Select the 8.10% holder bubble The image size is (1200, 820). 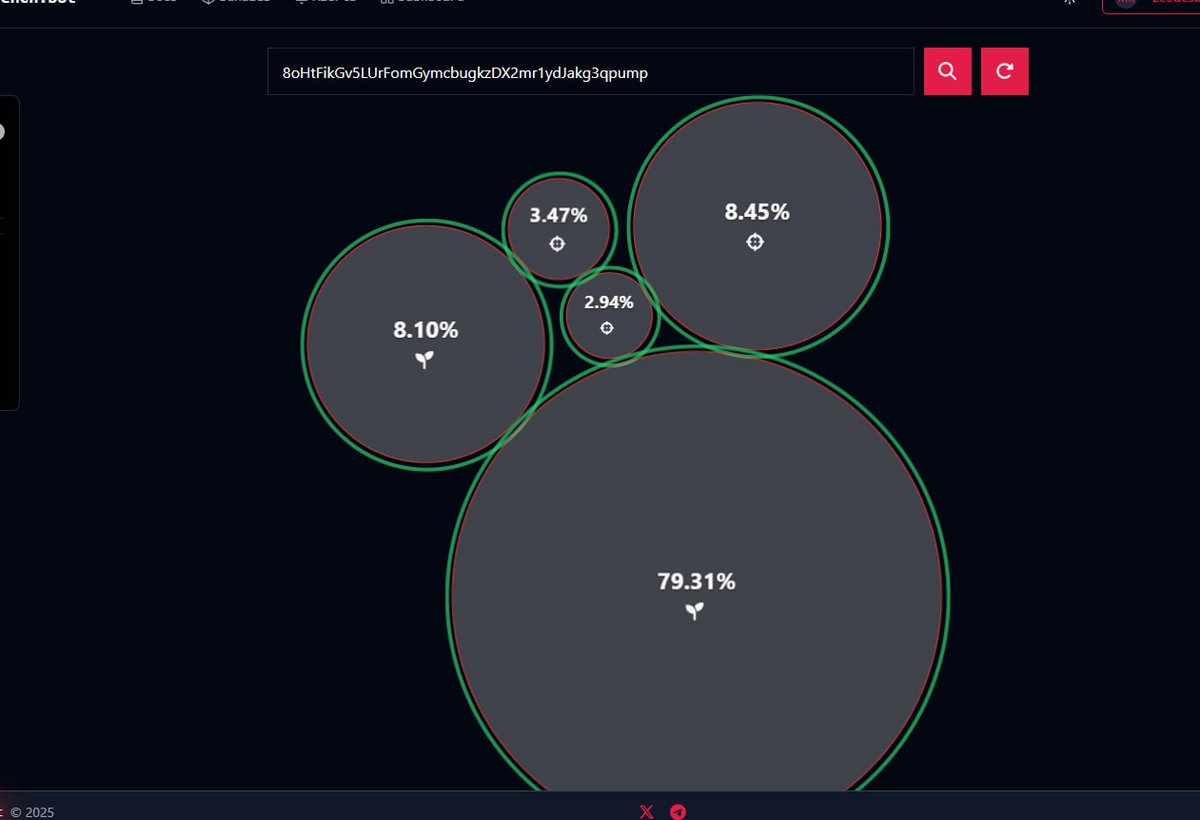[427, 344]
